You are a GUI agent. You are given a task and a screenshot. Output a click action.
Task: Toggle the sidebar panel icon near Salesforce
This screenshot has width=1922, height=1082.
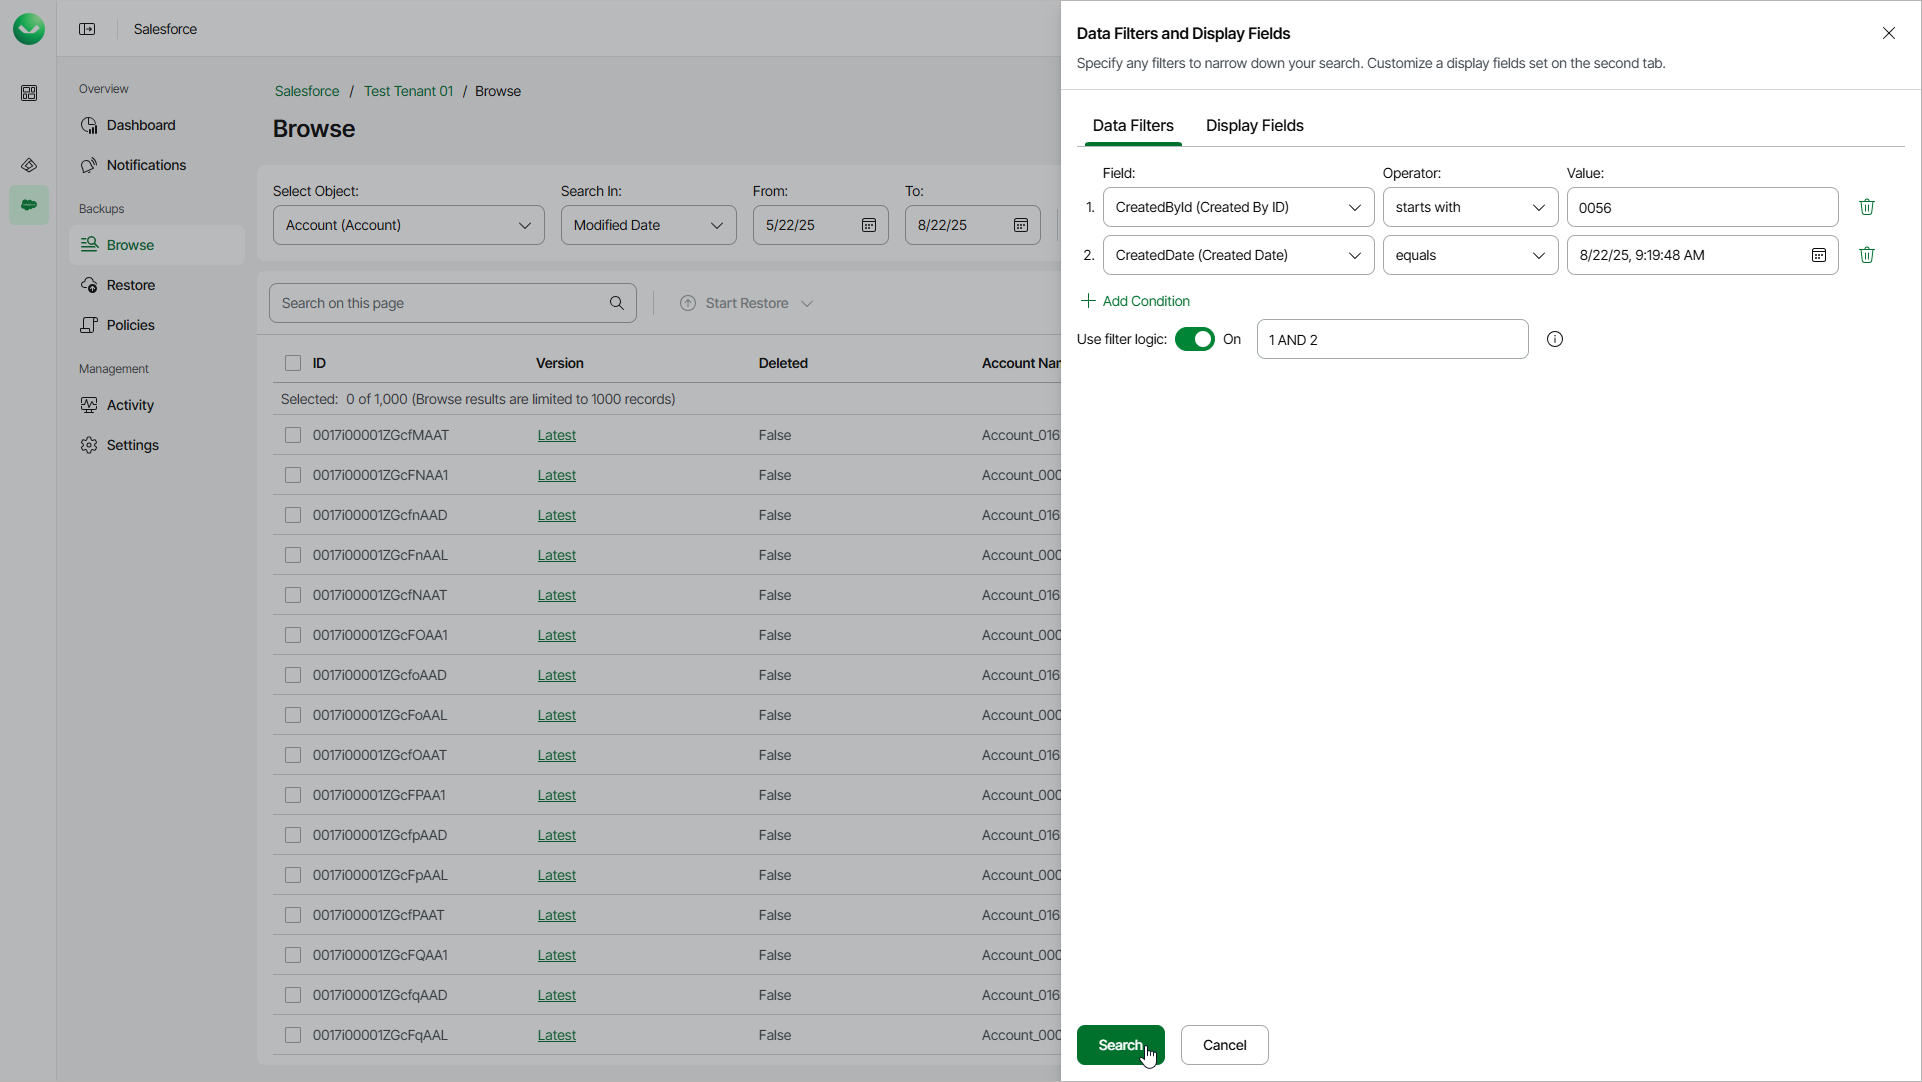[x=87, y=29]
